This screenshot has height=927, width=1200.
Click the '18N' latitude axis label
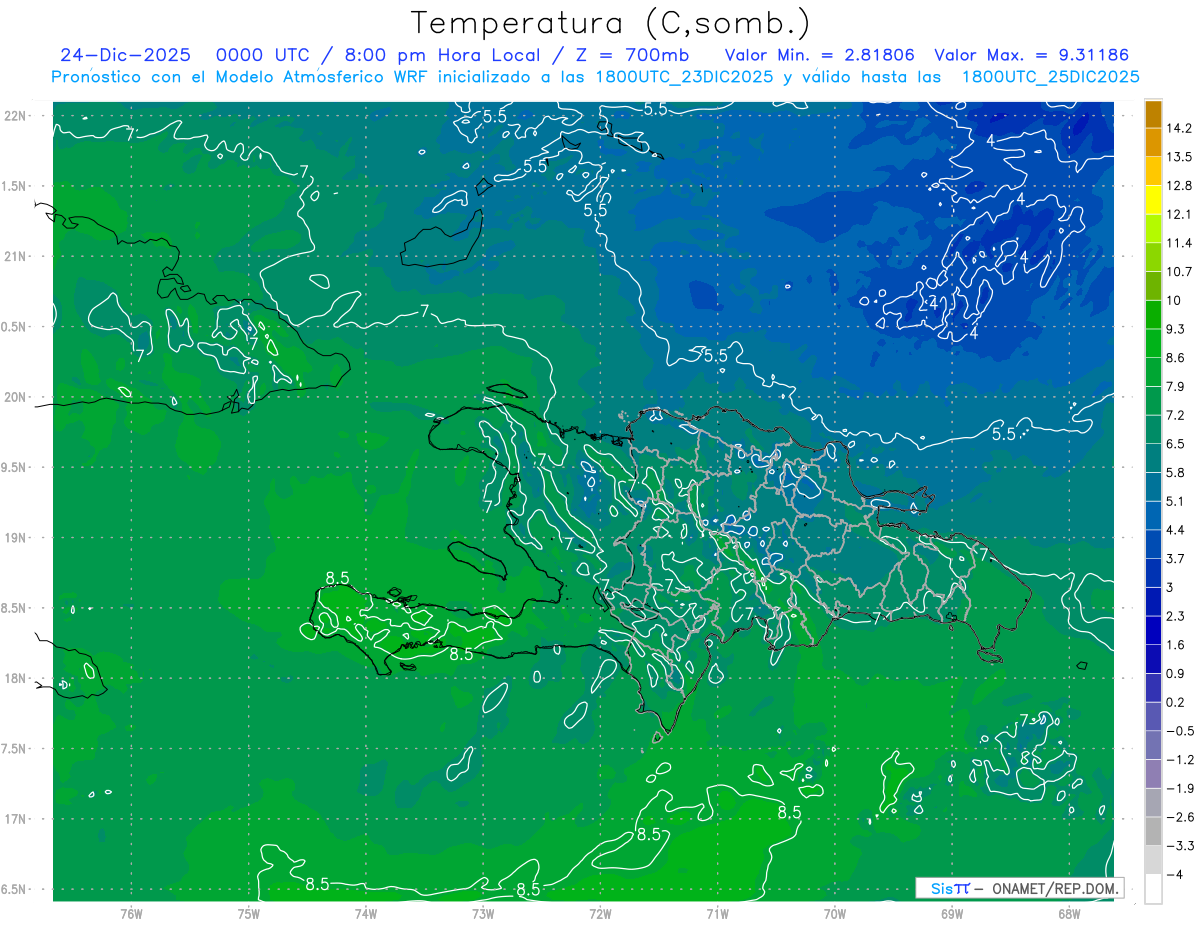tap(16, 679)
